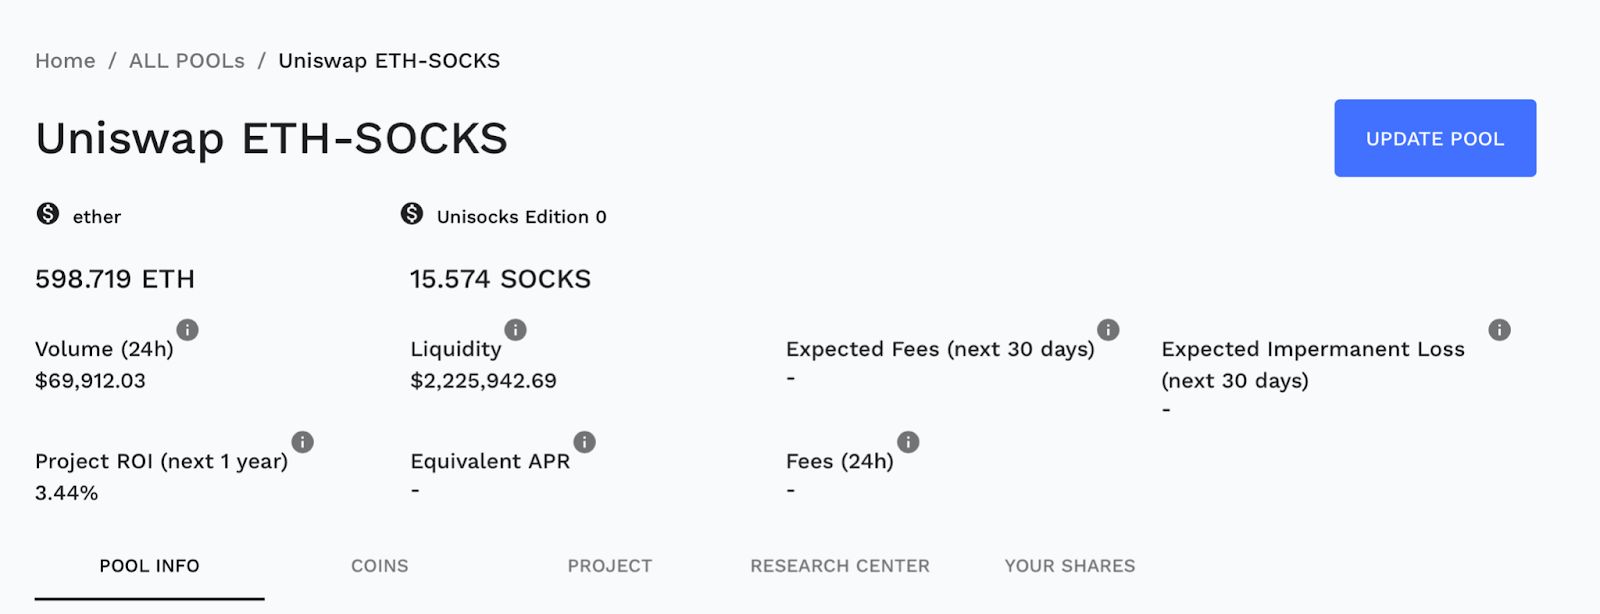Open the YOUR SHARES tab
The image size is (1600, 614).
point(1070,566)
